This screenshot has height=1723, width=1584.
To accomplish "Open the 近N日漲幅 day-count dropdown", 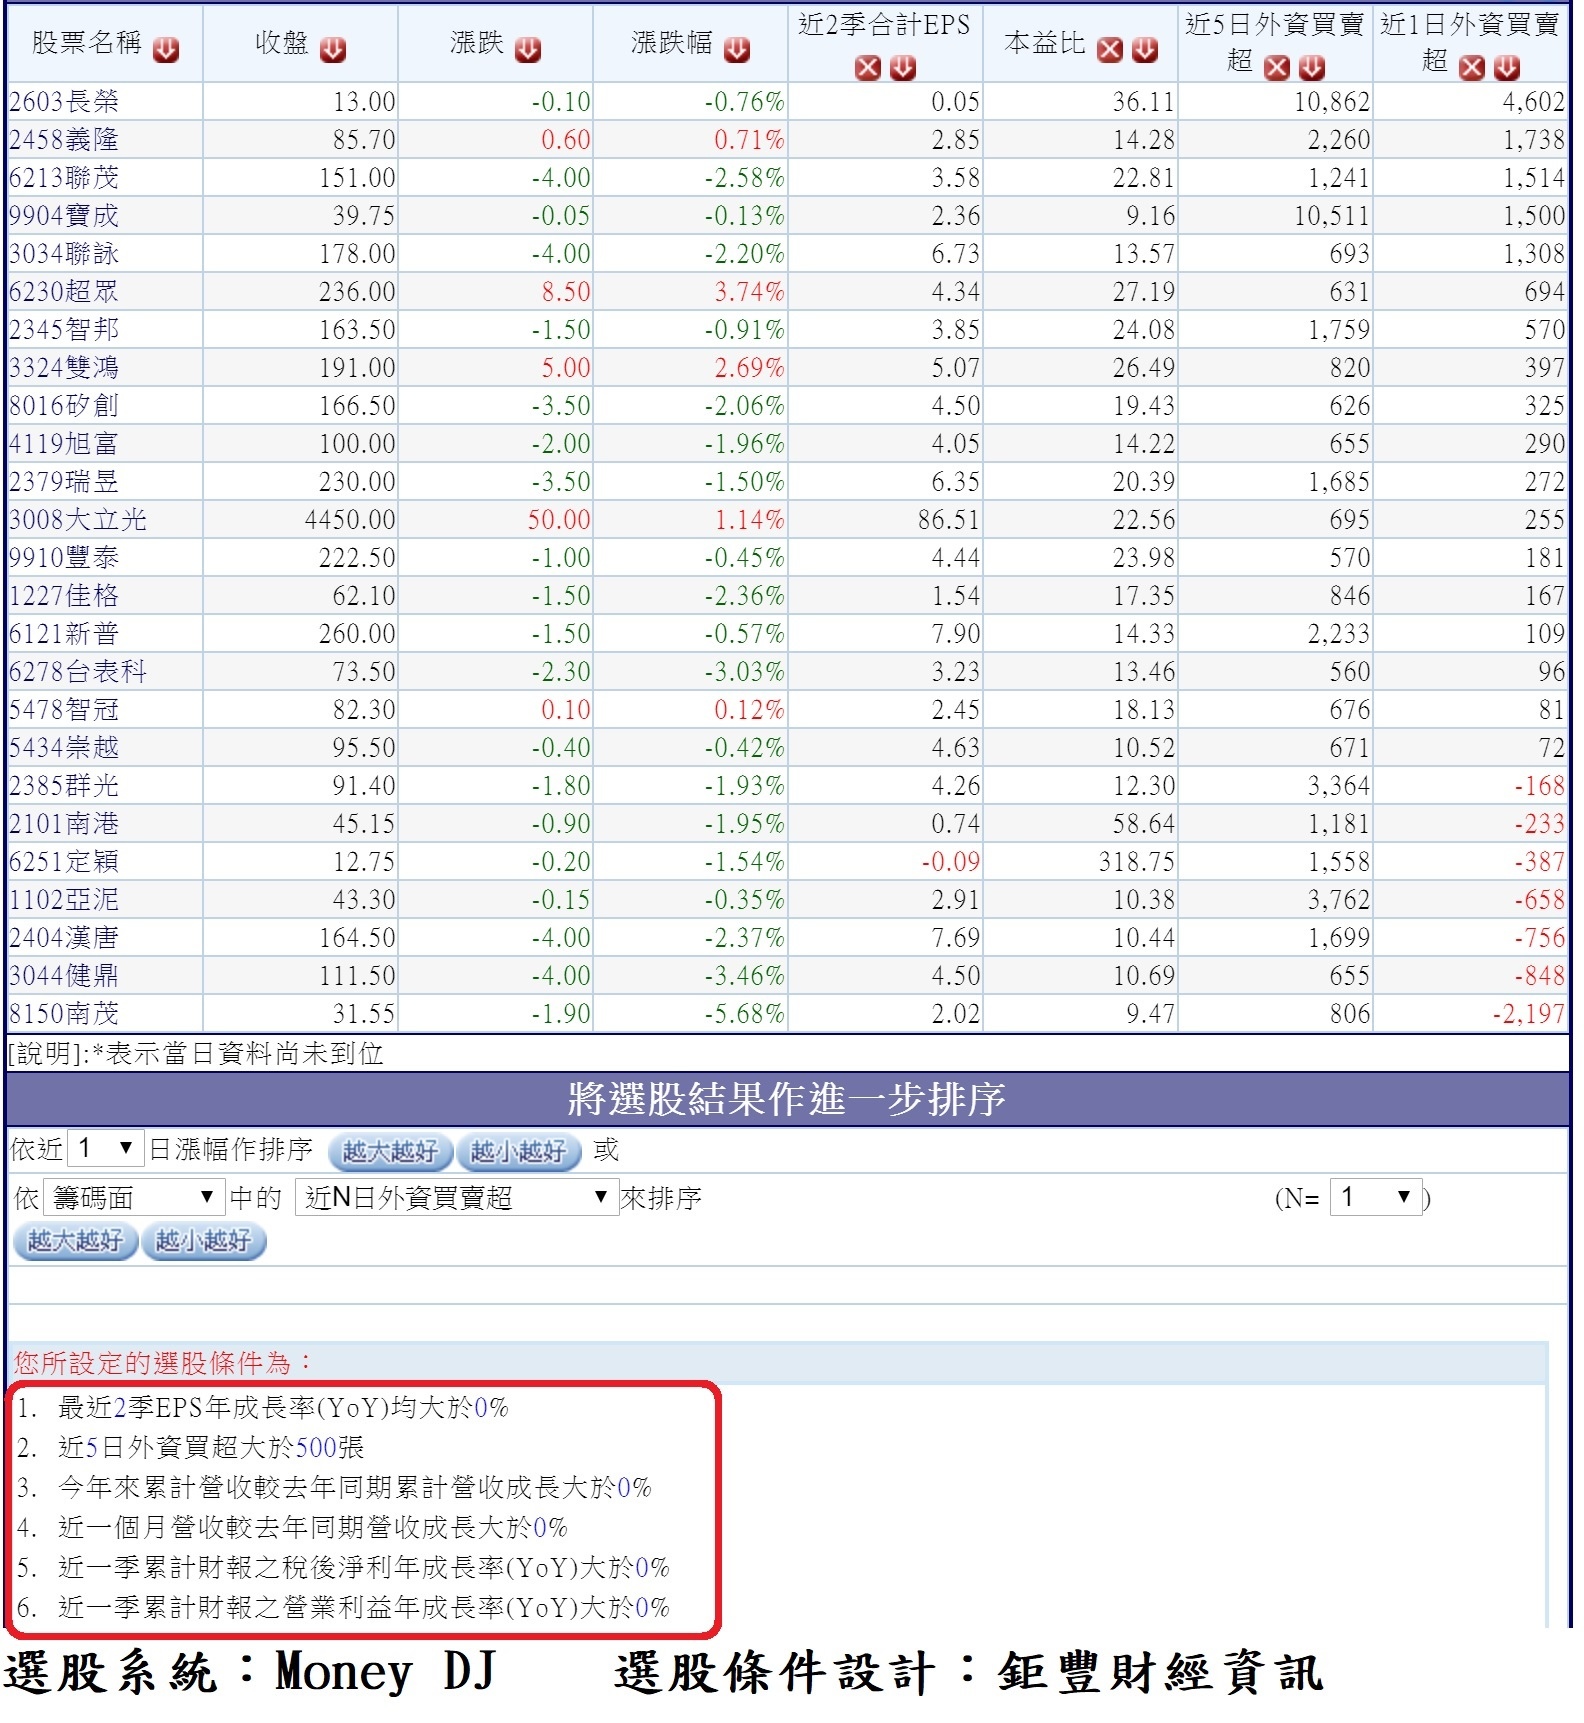I will (105, 1148).
